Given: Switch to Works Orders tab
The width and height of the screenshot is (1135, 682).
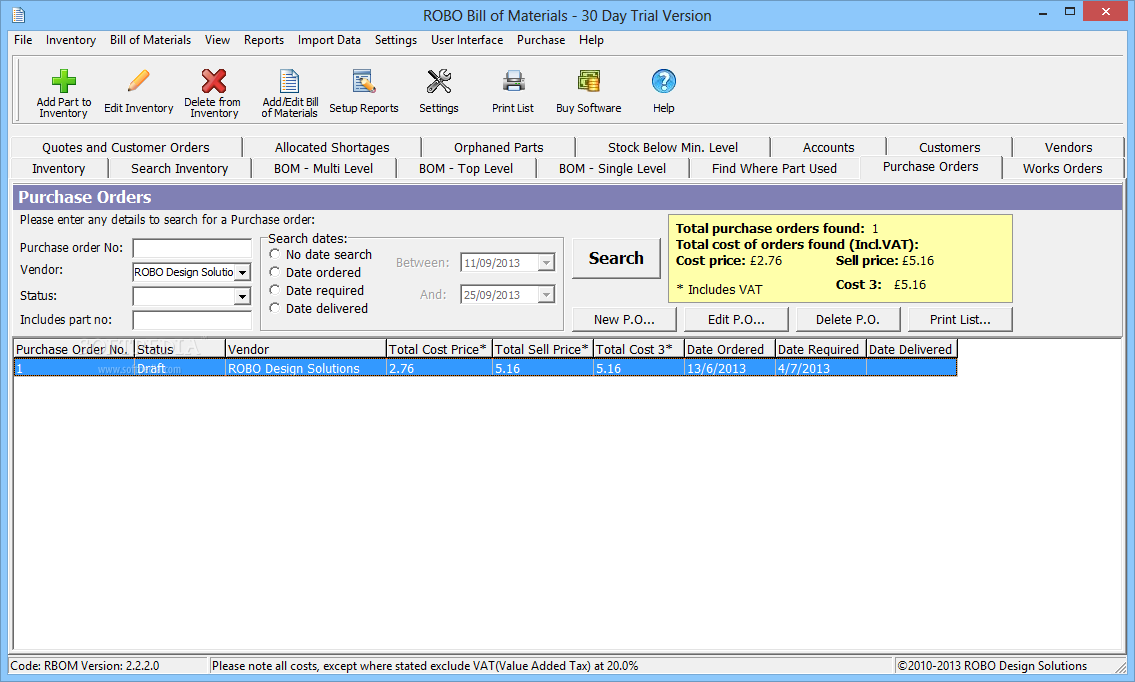Looking at the screenshot, I should 1063,168.
